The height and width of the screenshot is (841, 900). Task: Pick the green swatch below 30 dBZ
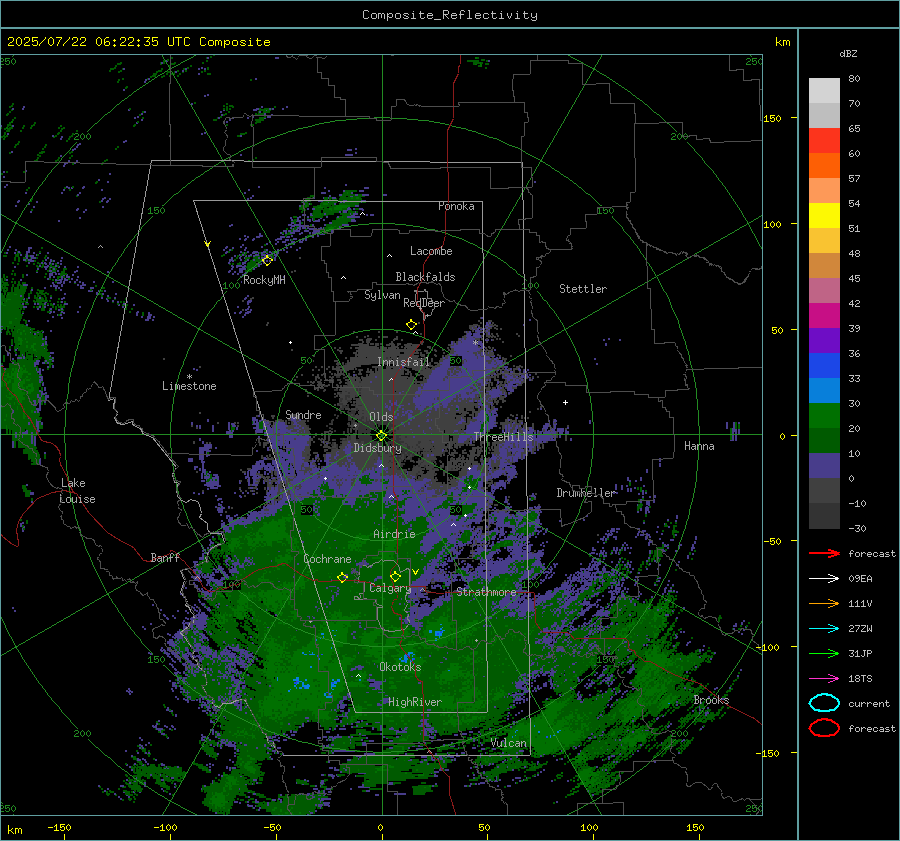(824, 415)
